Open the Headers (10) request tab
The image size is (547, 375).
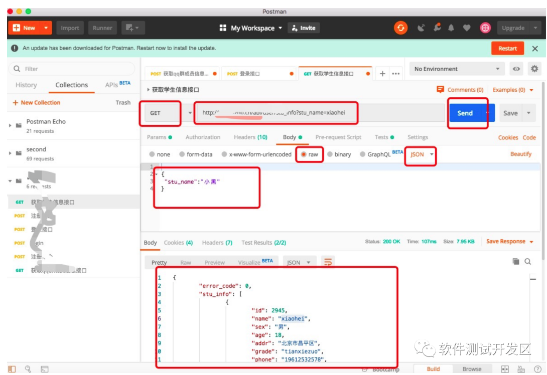click(x=250, y=137)
